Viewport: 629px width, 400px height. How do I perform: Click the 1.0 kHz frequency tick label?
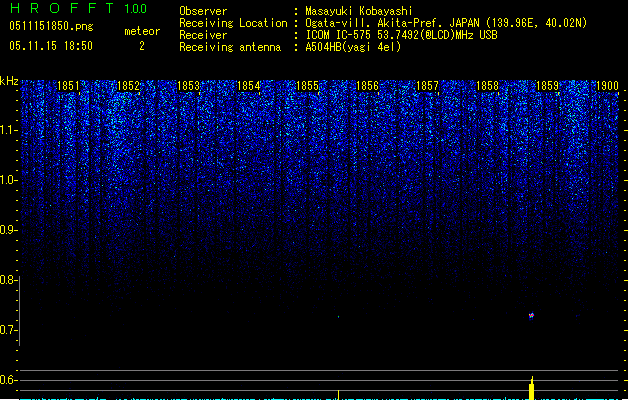click(x=8, y=180)
